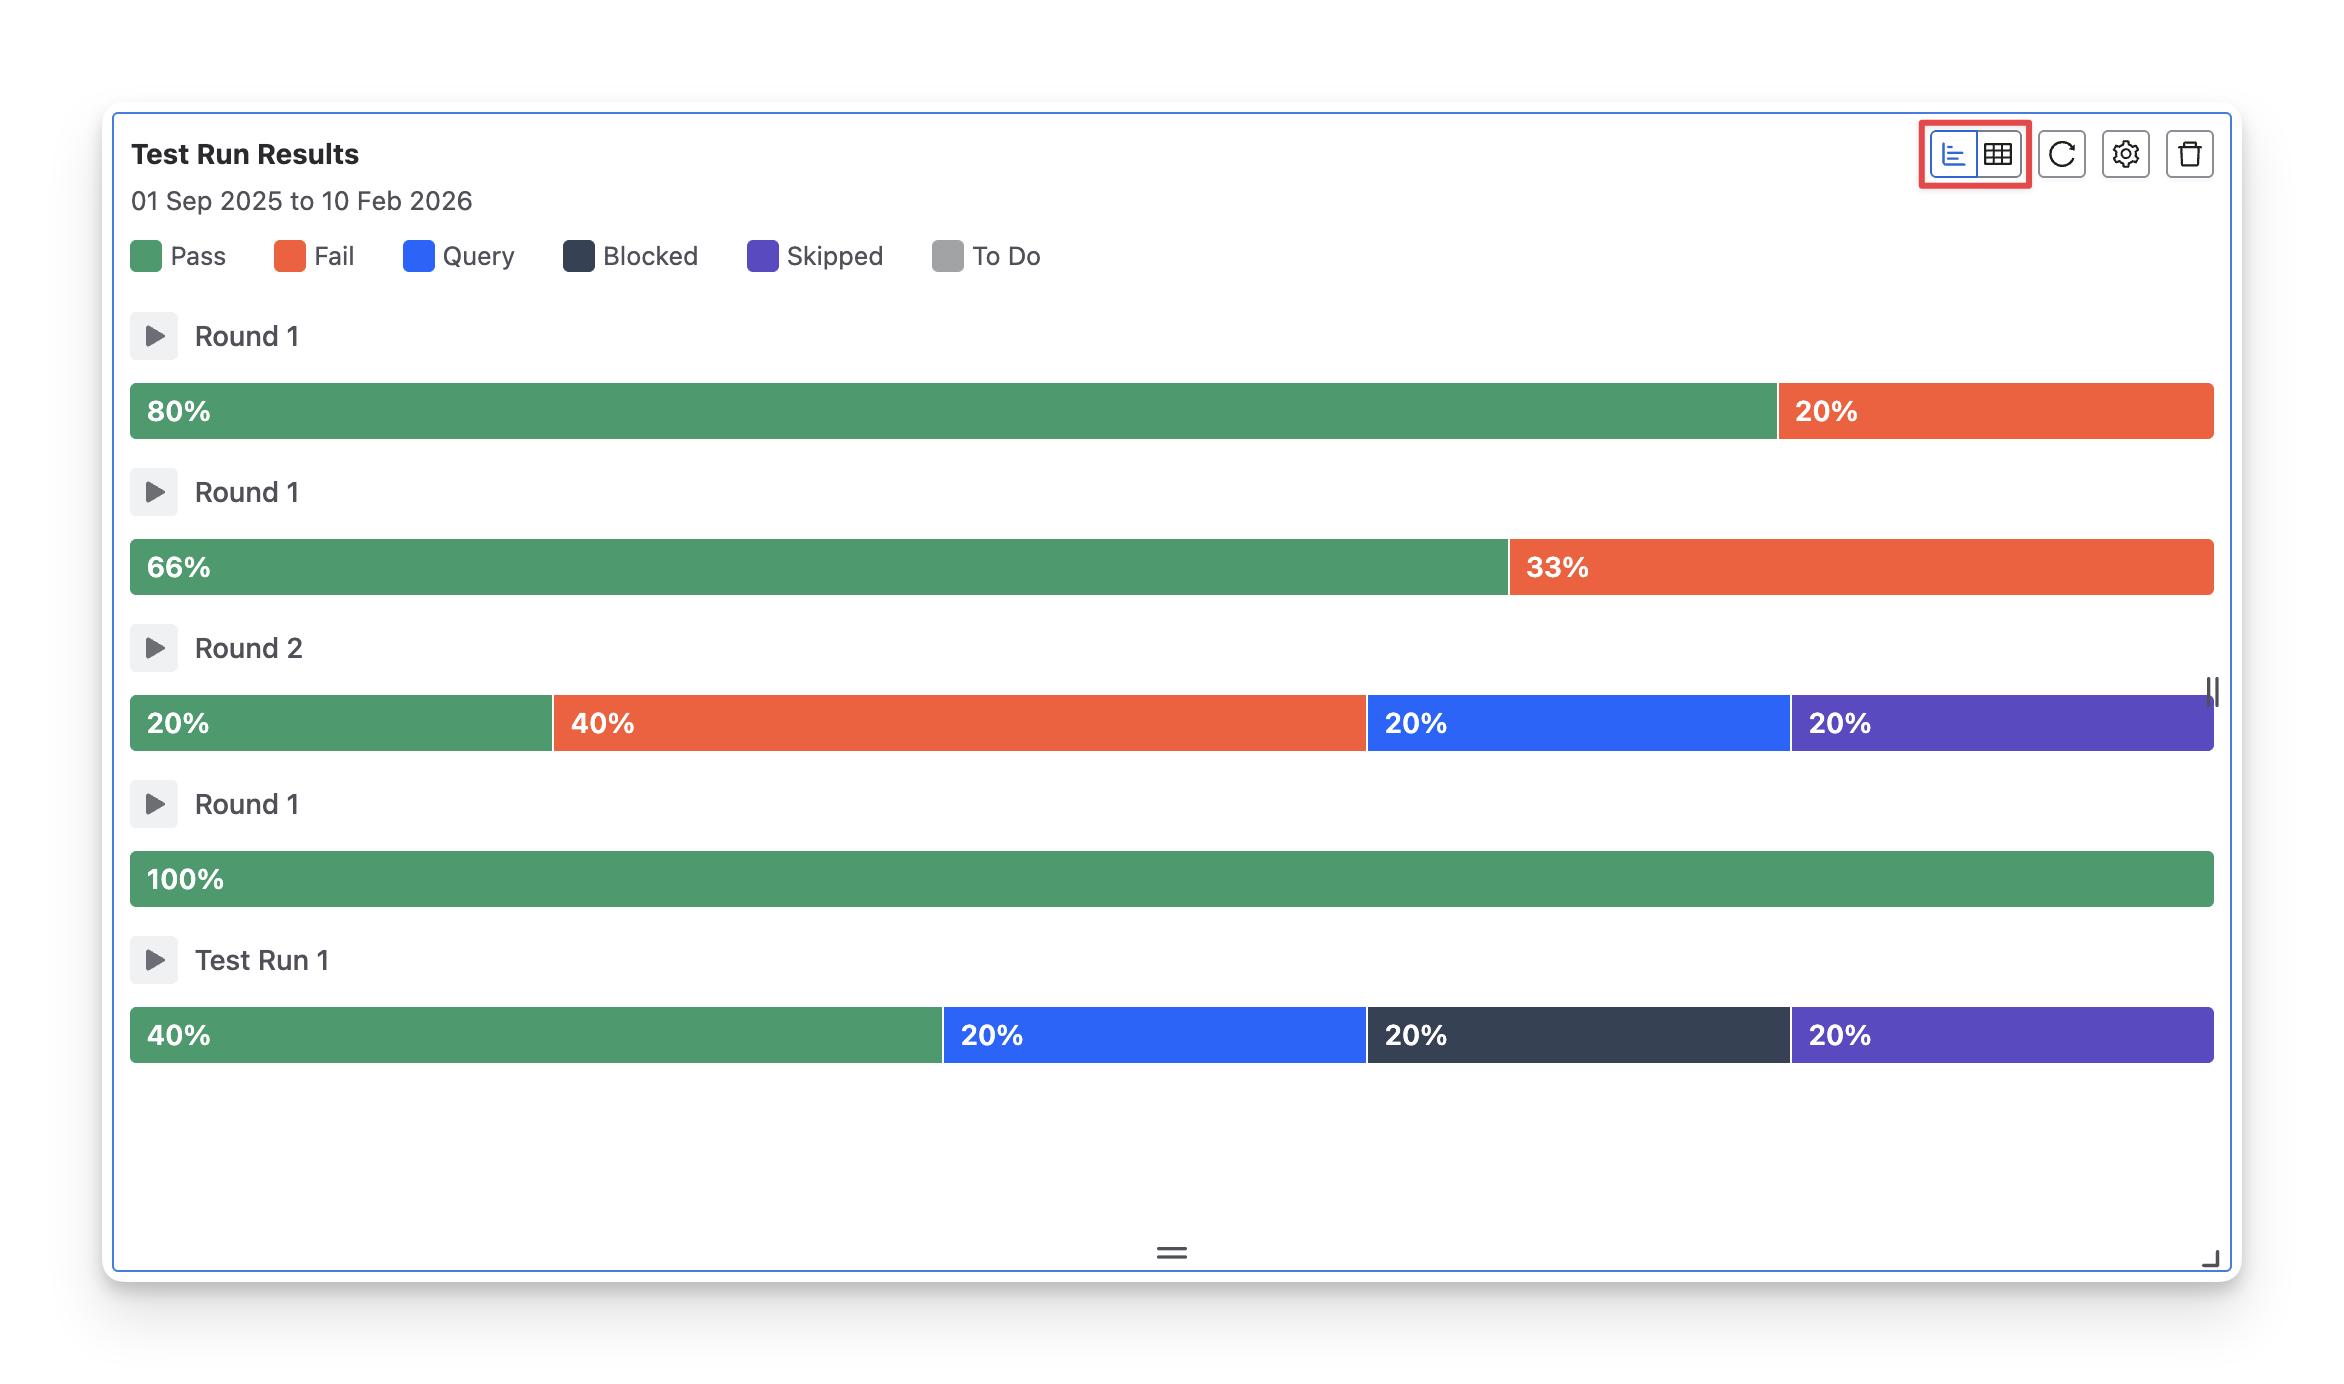The image size is (2344, 1384).
Task: Switch to bar chart view
Action: [x=1953, y=155]
